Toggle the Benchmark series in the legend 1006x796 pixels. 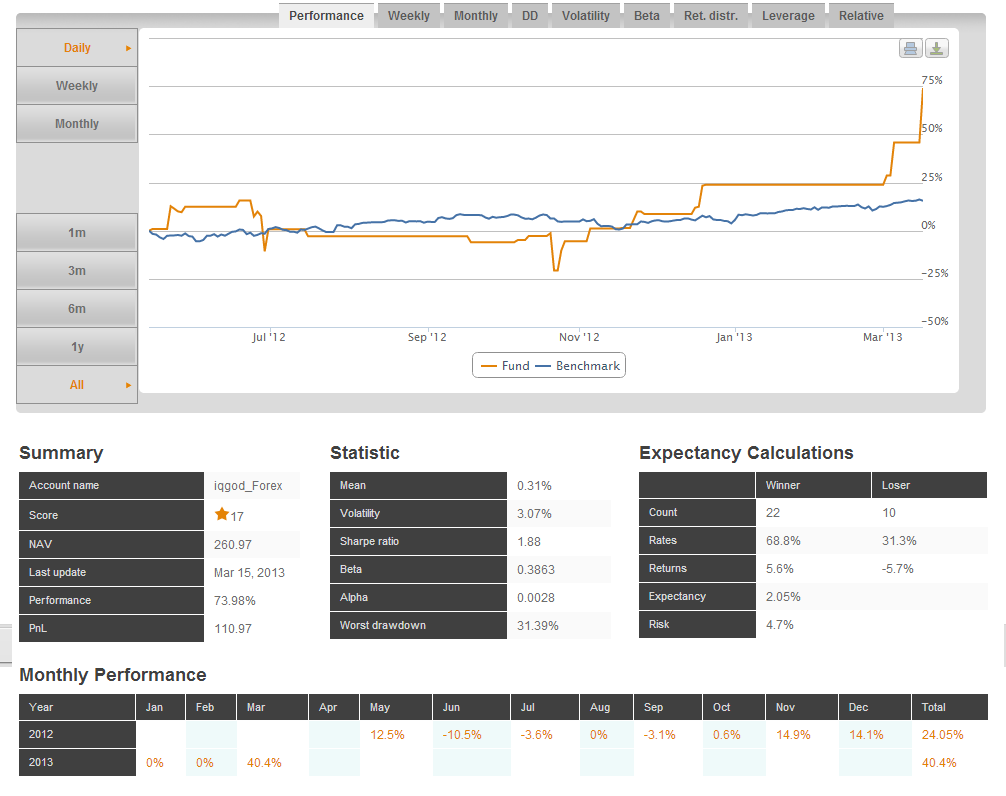tap(577, 366)
